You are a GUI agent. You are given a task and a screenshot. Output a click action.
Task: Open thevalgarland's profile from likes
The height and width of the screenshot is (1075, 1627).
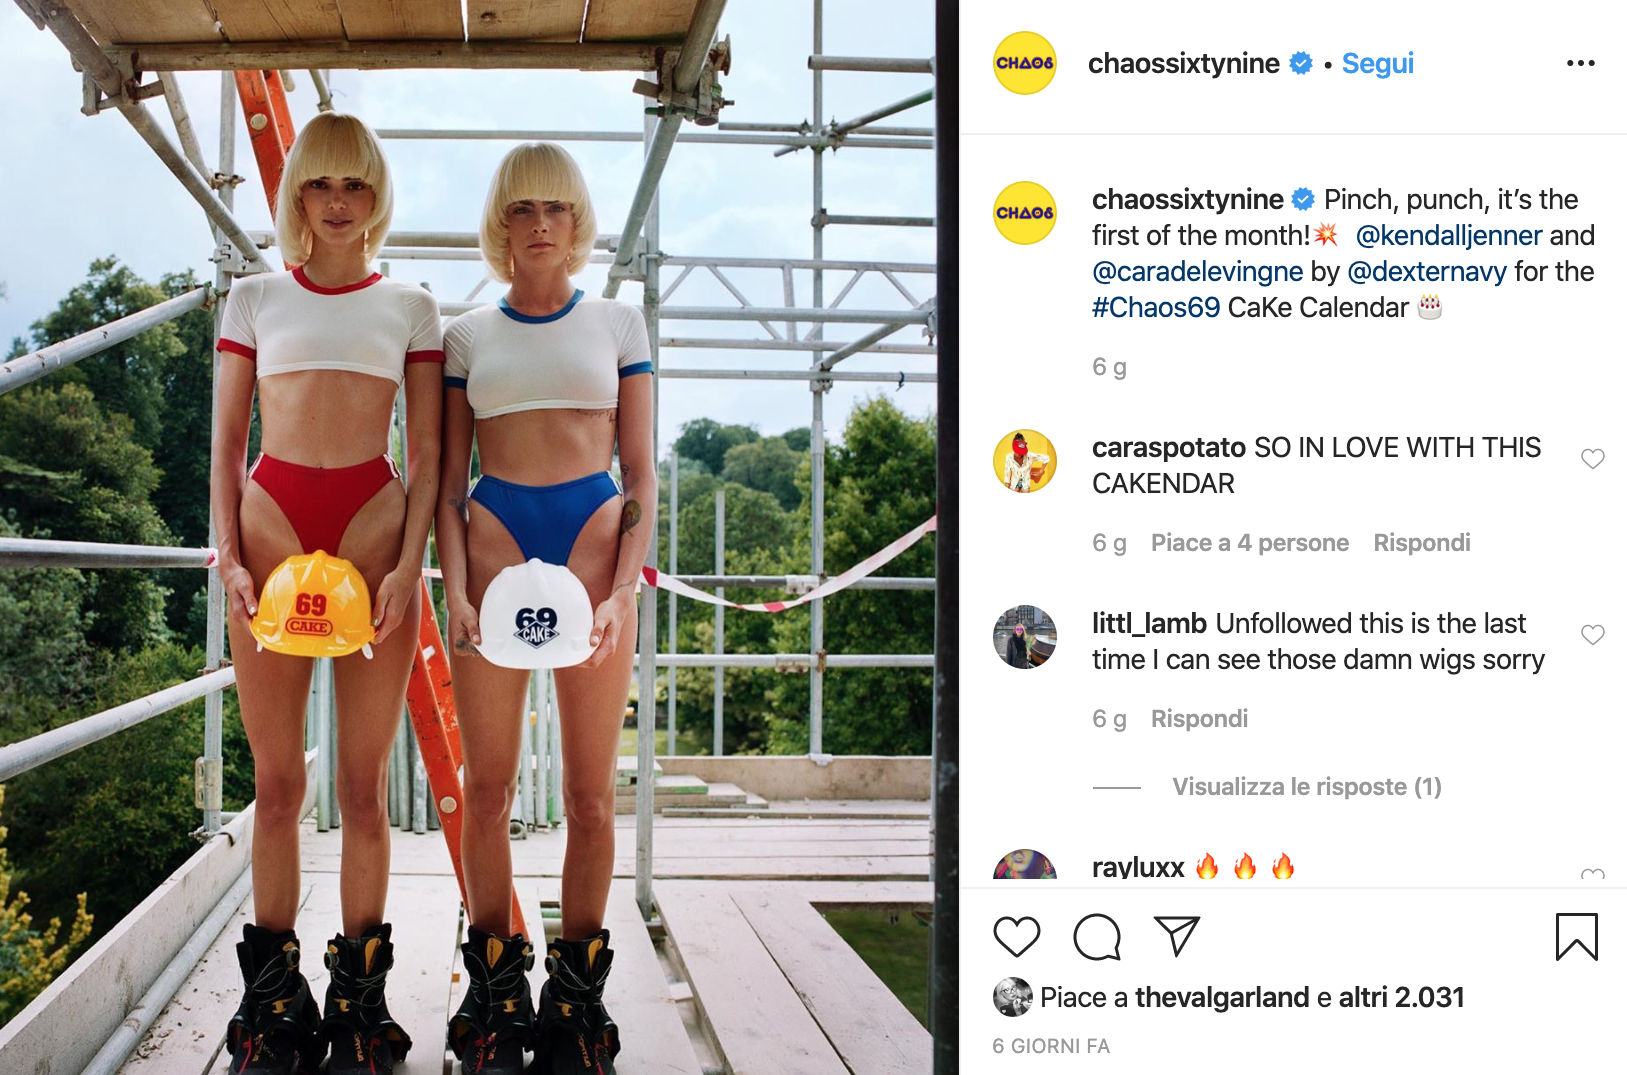[1222, 997]
